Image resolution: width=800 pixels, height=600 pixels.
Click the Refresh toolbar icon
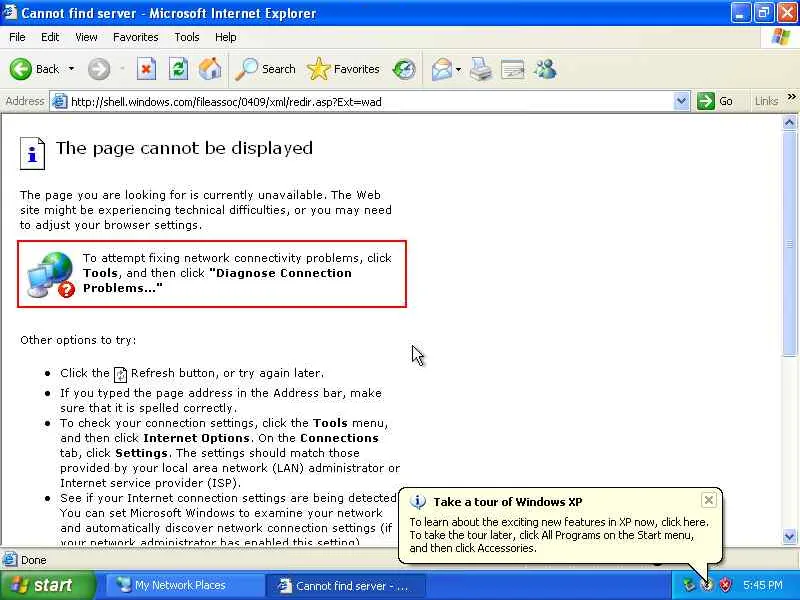point(179,69)
